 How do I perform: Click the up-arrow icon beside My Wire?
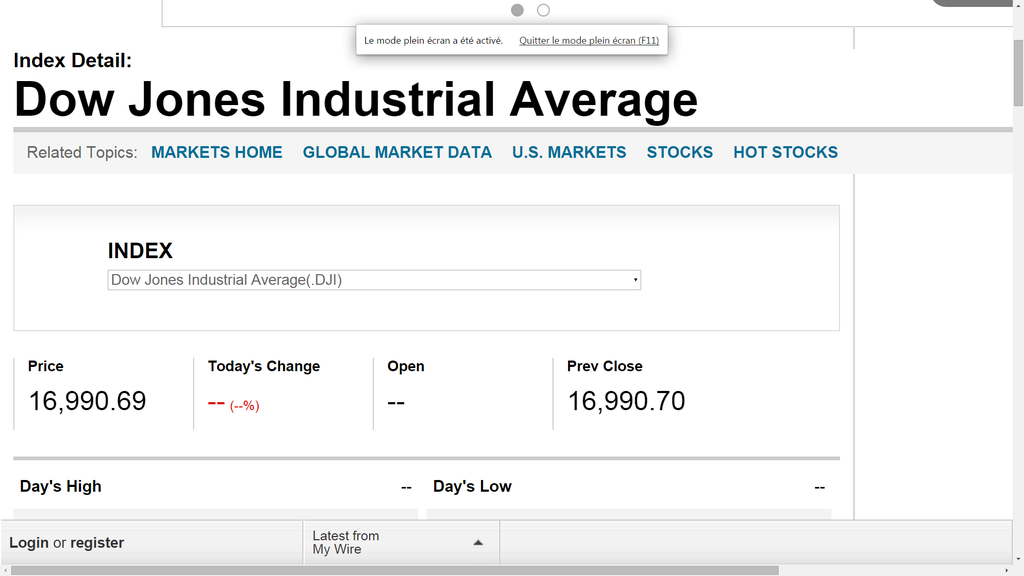478,543
